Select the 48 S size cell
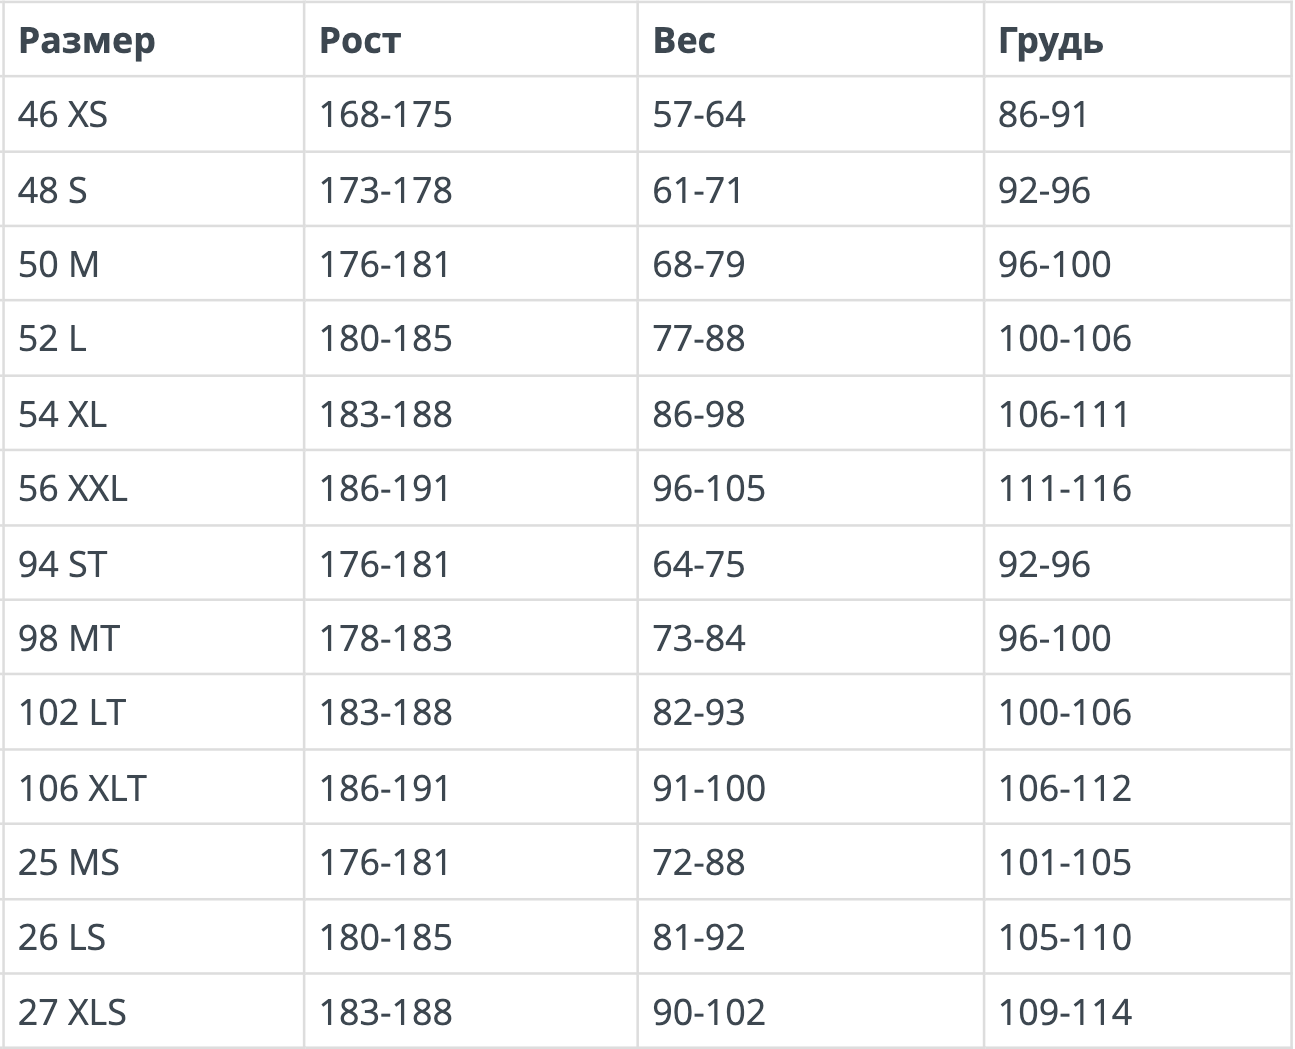 click(x=153, y=189)
